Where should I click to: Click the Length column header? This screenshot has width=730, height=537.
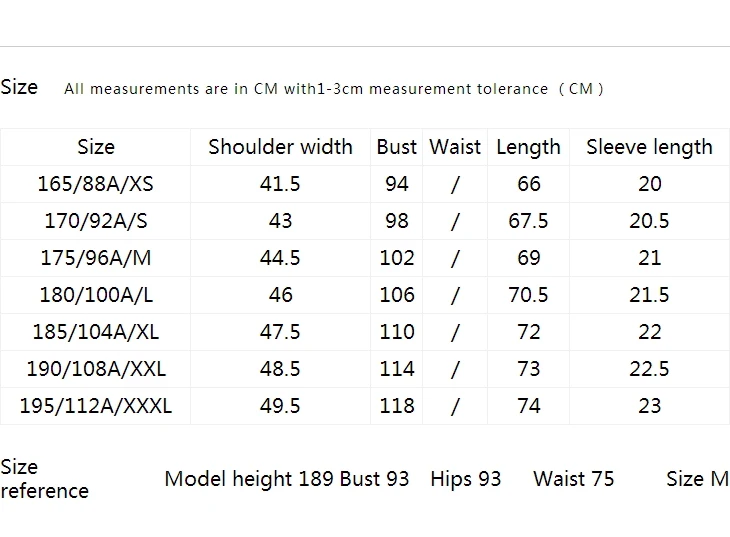coord(528,147)
